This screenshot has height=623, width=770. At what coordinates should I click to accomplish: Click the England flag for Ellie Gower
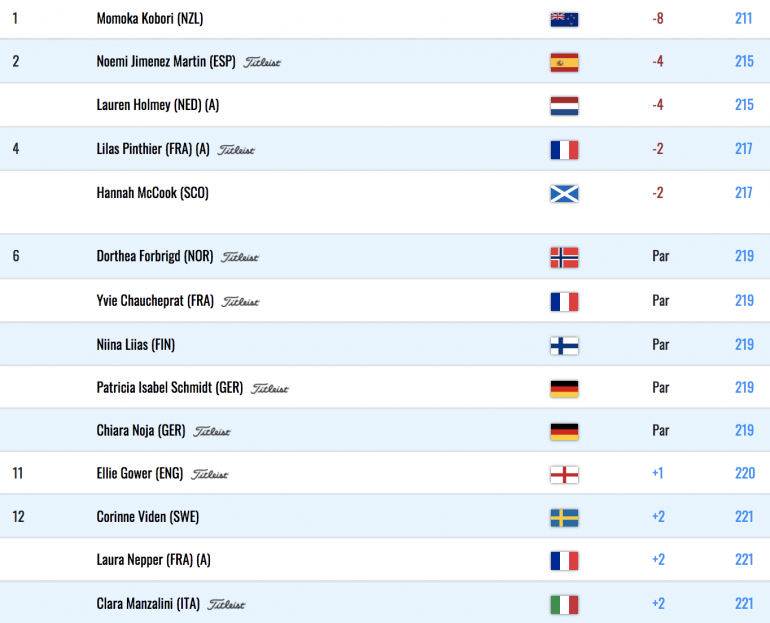point(564,475)
